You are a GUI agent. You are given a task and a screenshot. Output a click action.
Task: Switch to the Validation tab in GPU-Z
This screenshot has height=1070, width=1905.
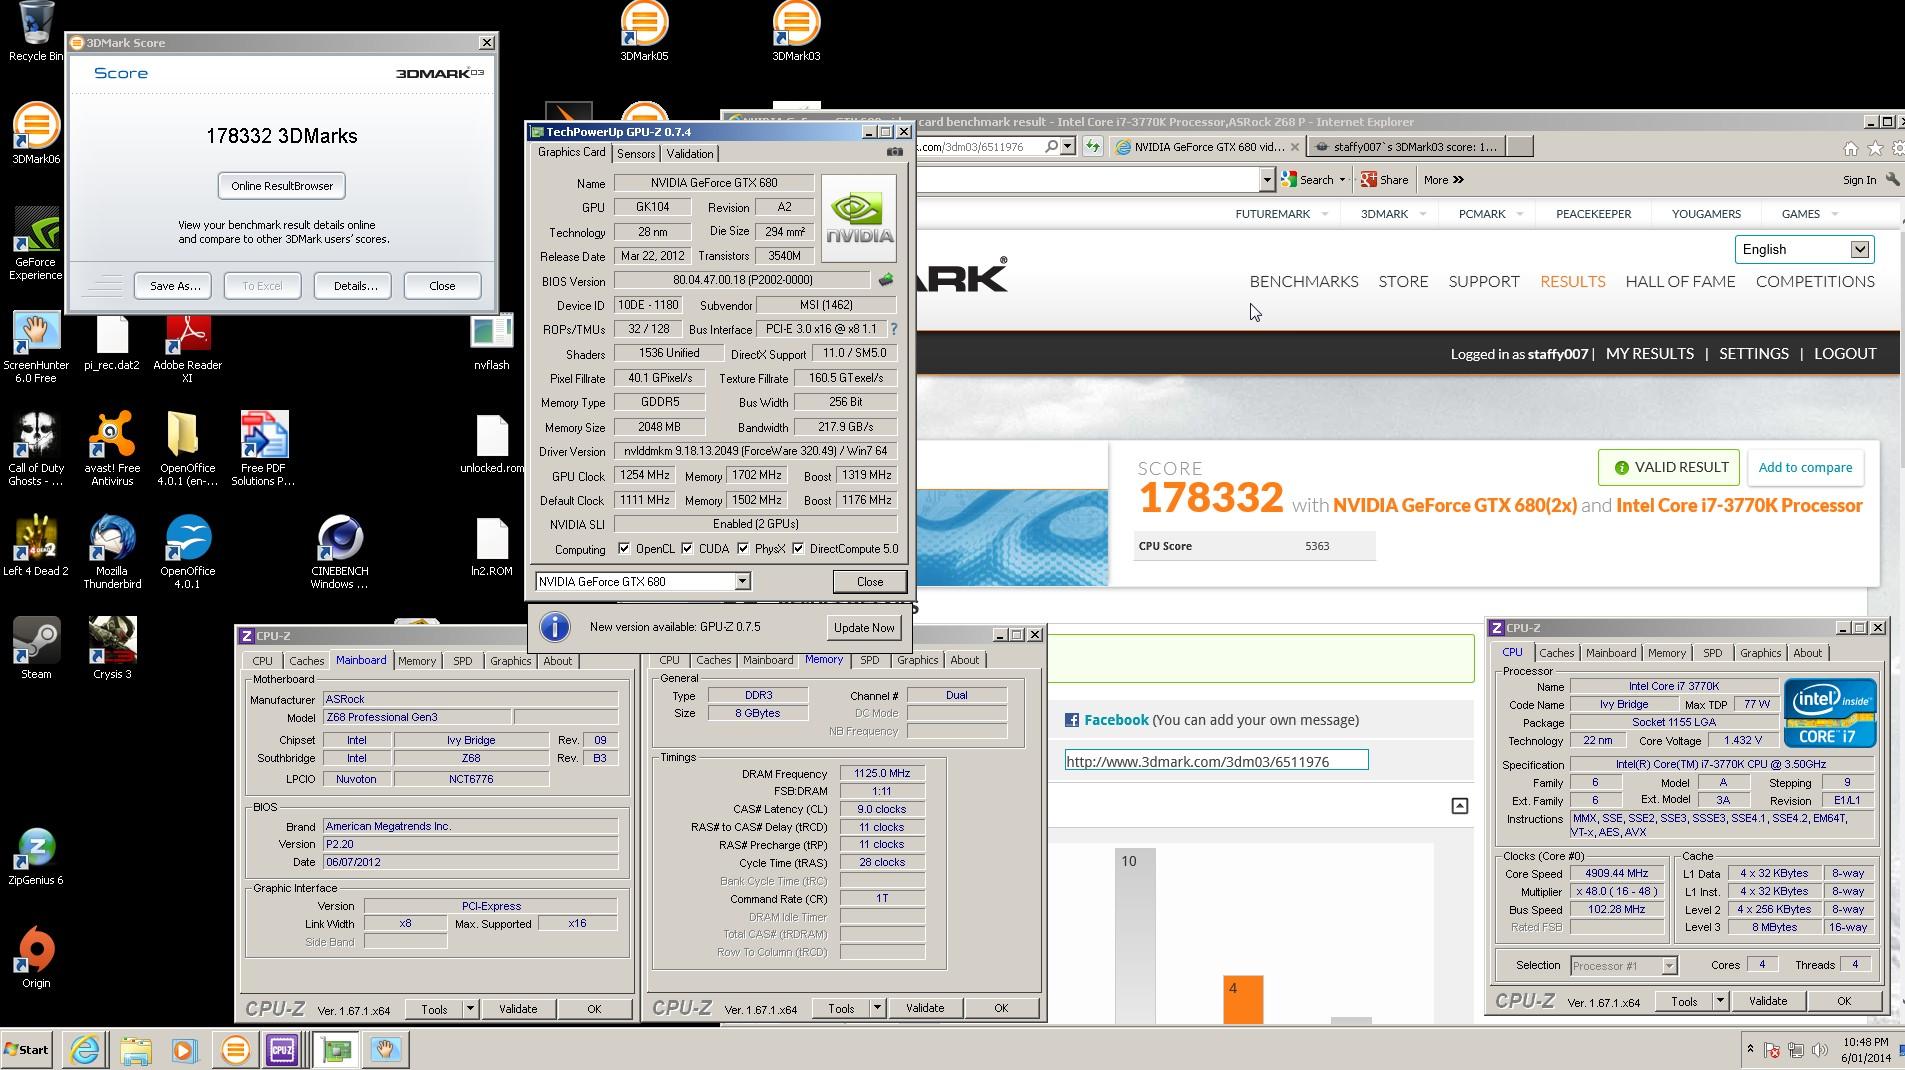(x=690, y=153)
